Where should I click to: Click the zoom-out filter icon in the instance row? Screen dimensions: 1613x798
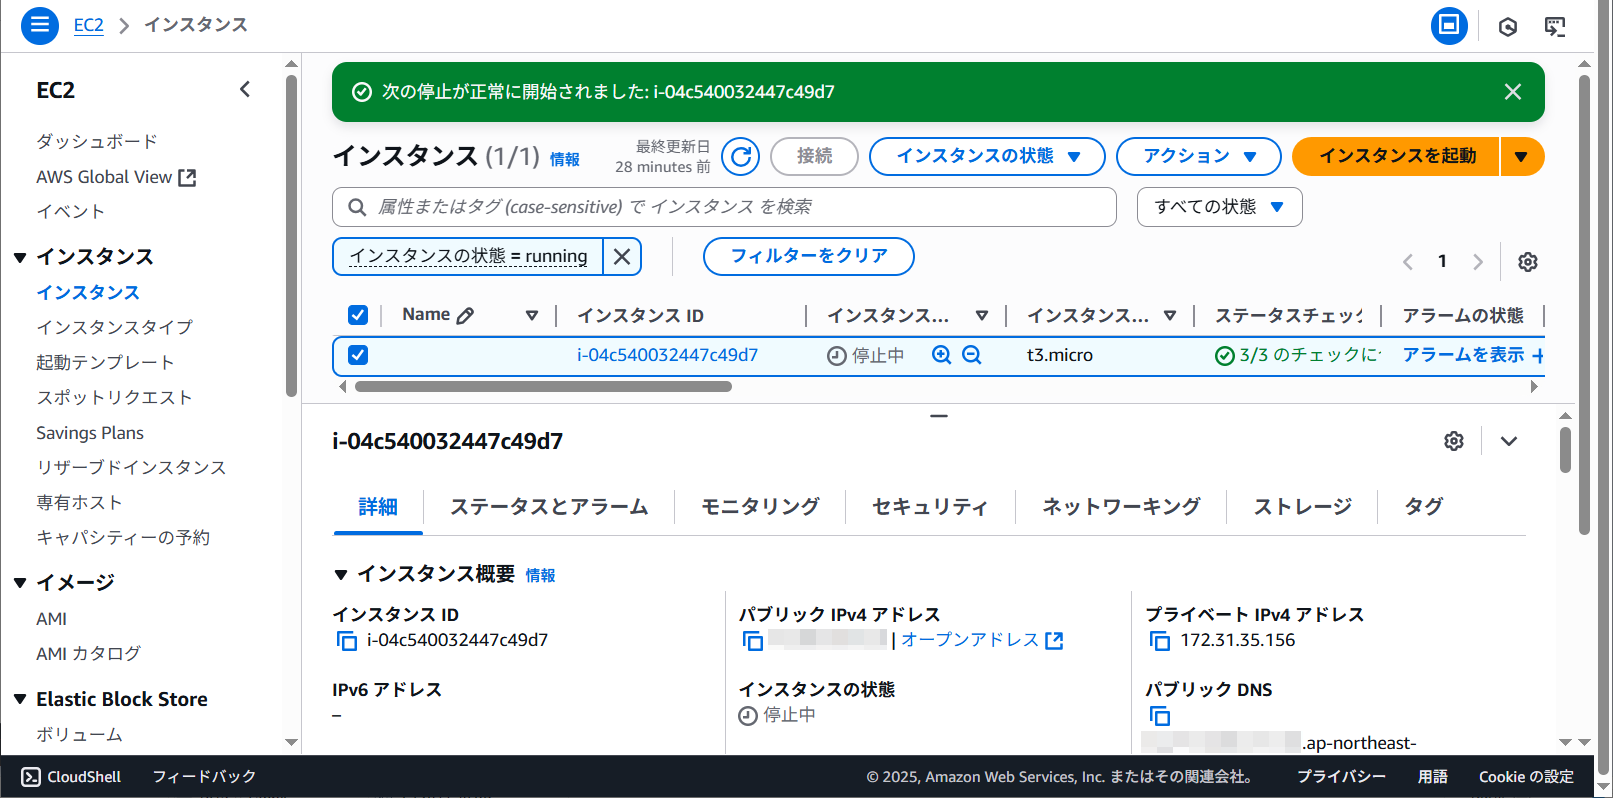point(971,355)
